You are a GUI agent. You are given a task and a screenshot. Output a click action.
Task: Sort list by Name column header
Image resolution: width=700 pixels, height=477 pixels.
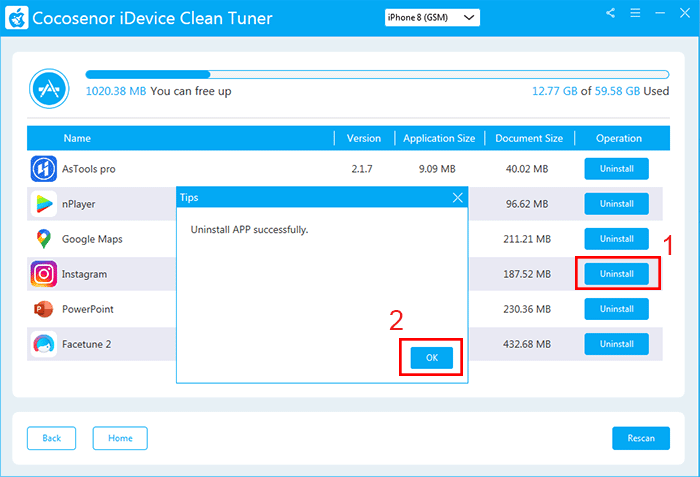pos(77,138)
